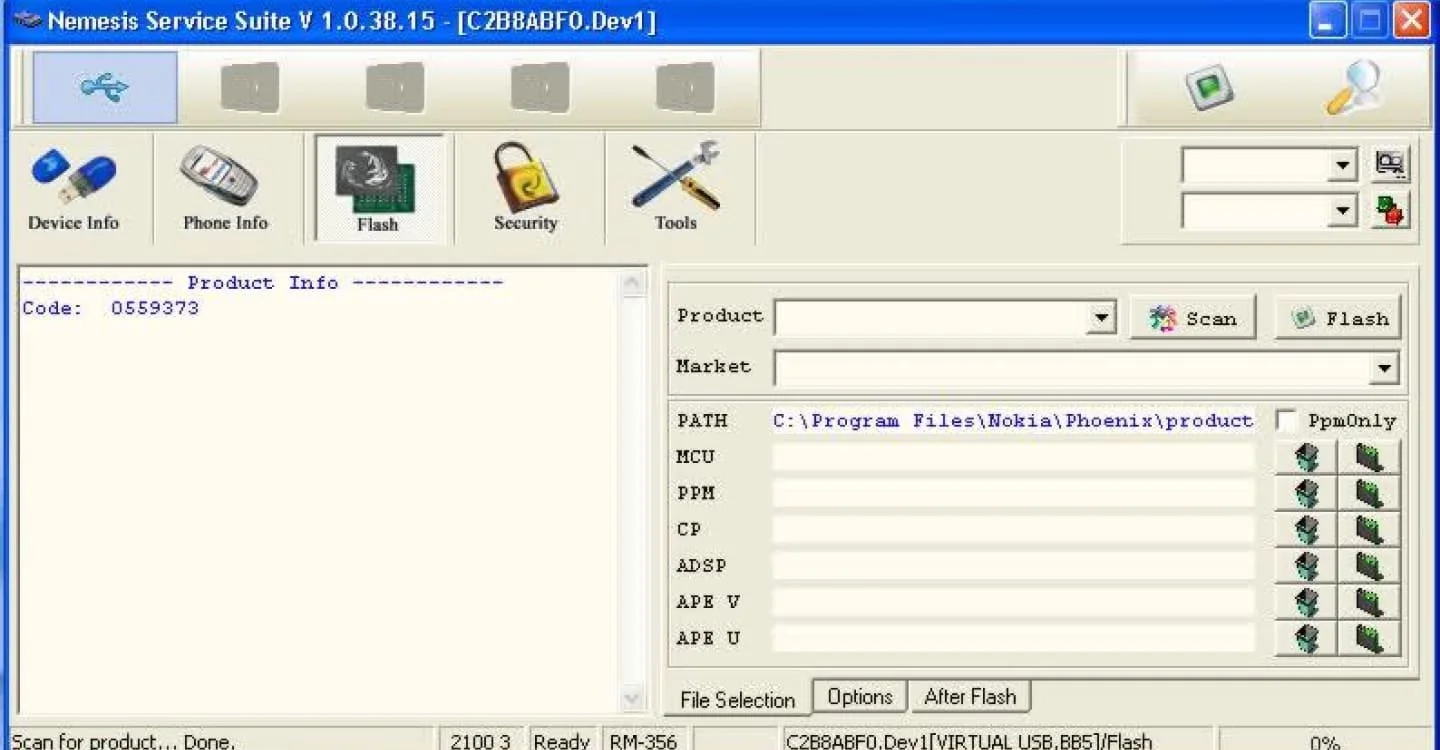Click second file icon in PPM row

coord(1369,493)
